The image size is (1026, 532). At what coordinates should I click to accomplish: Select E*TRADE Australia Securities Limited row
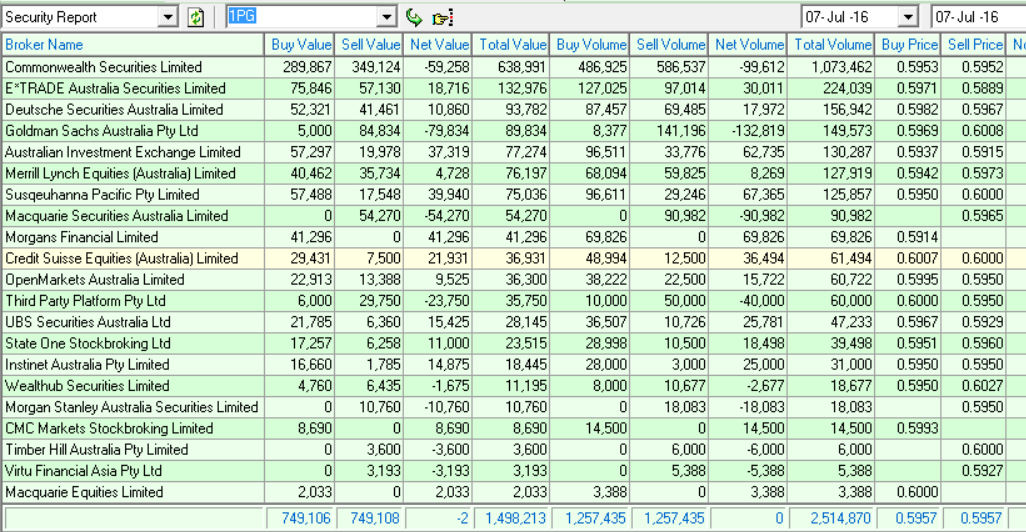pos(513,88)
